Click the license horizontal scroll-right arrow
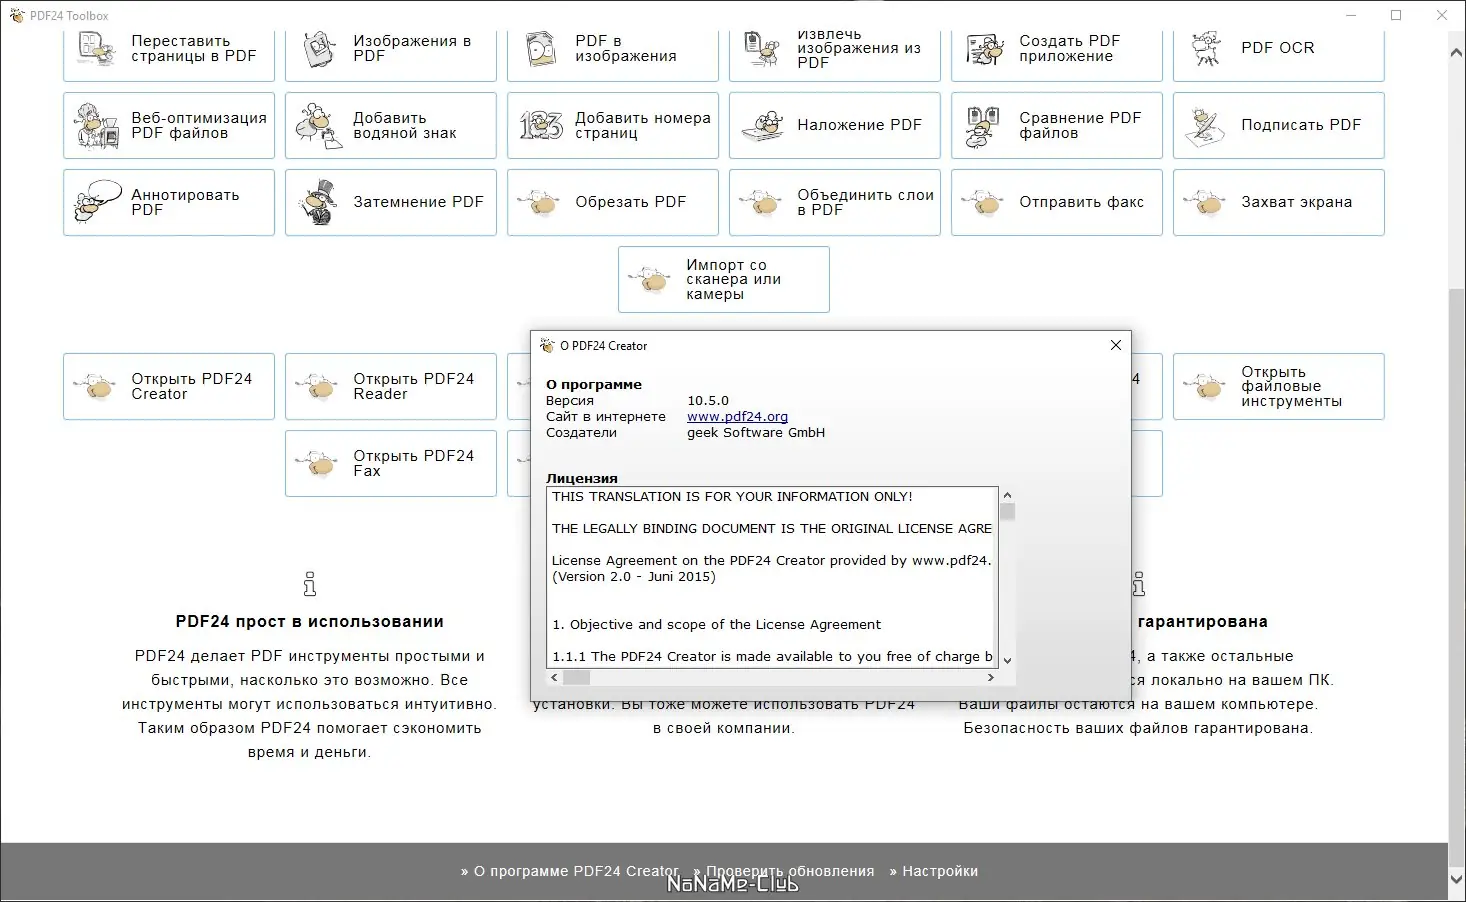1466x902 pixels. (990, 677)
